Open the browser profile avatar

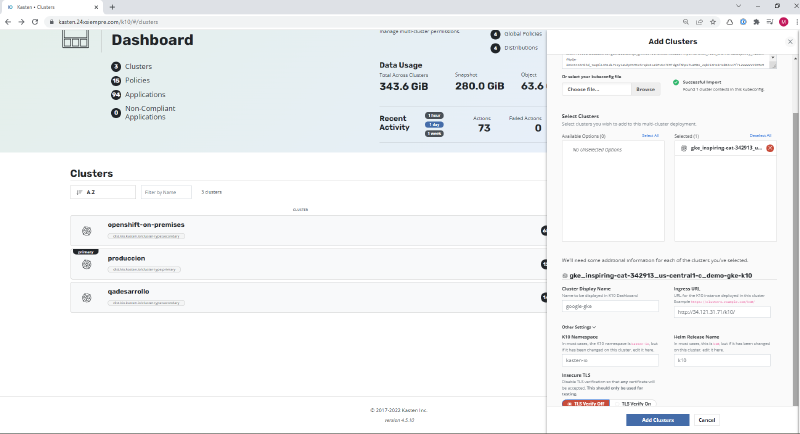[784, 22]
